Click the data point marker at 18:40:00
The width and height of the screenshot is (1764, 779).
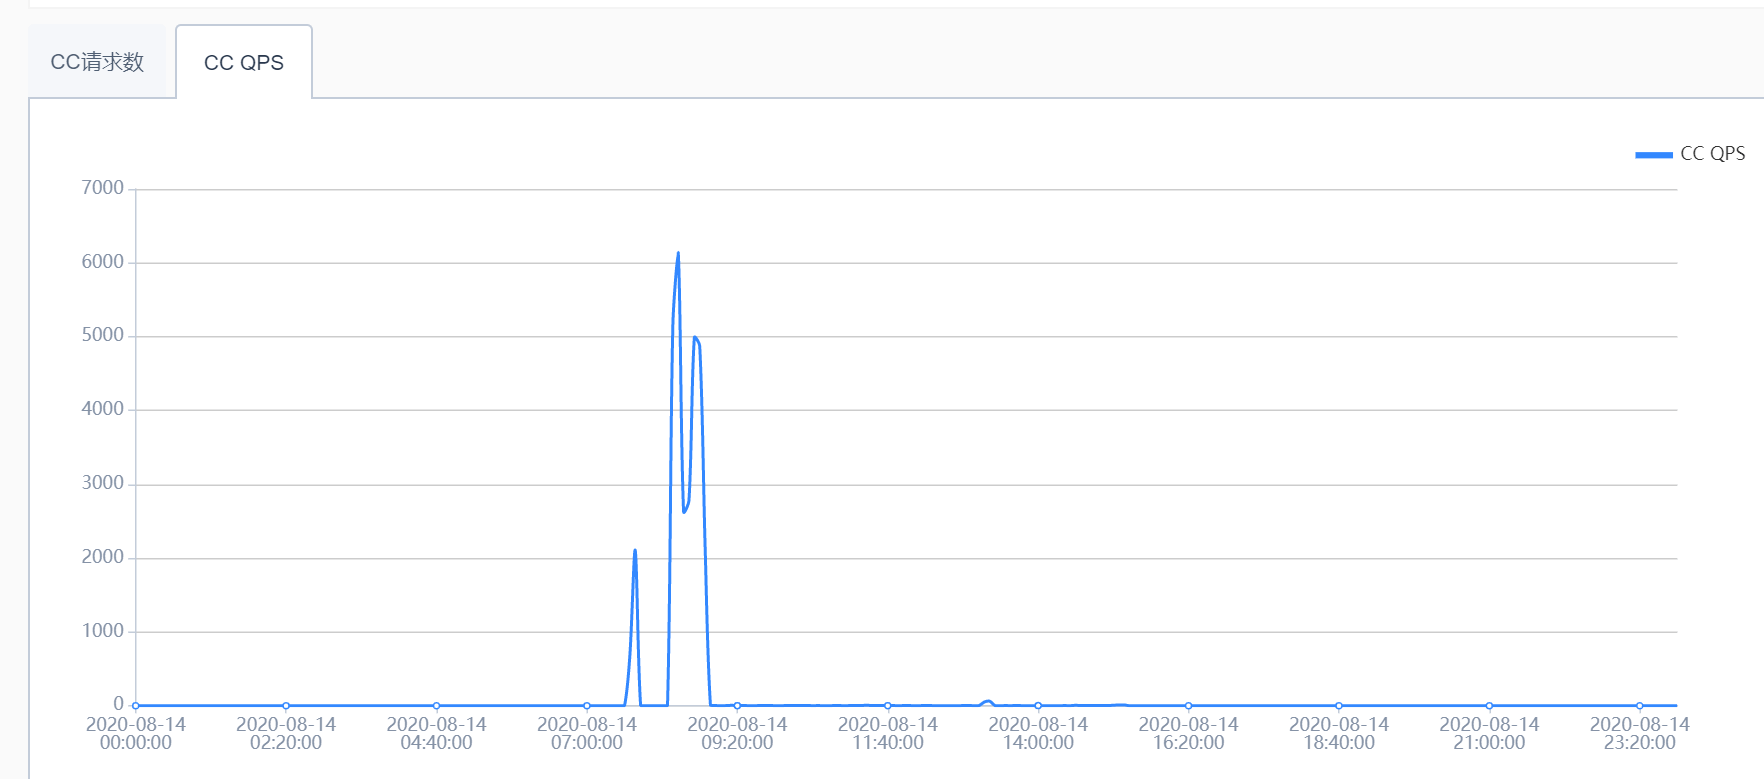tap(1339, 706)
